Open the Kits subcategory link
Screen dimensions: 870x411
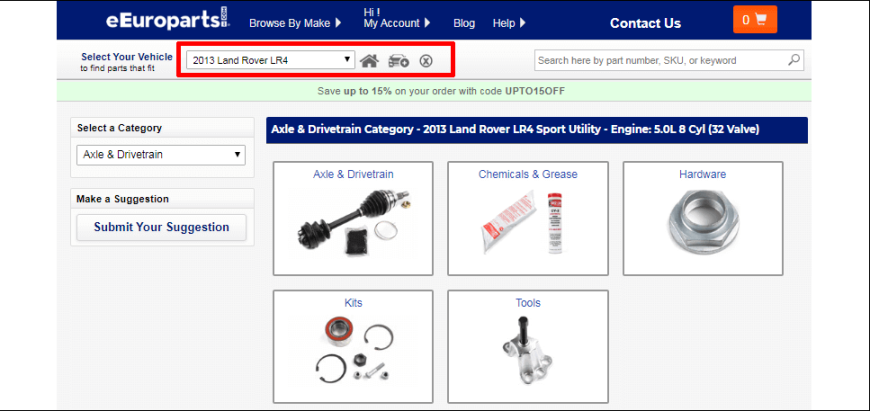tap(353, 303)
